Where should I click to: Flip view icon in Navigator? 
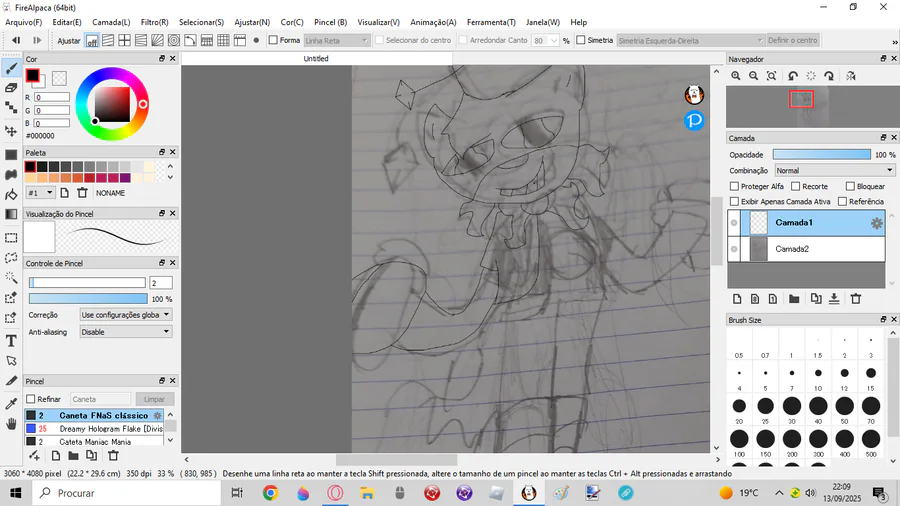pyautogui.click(x=851, y=76)
